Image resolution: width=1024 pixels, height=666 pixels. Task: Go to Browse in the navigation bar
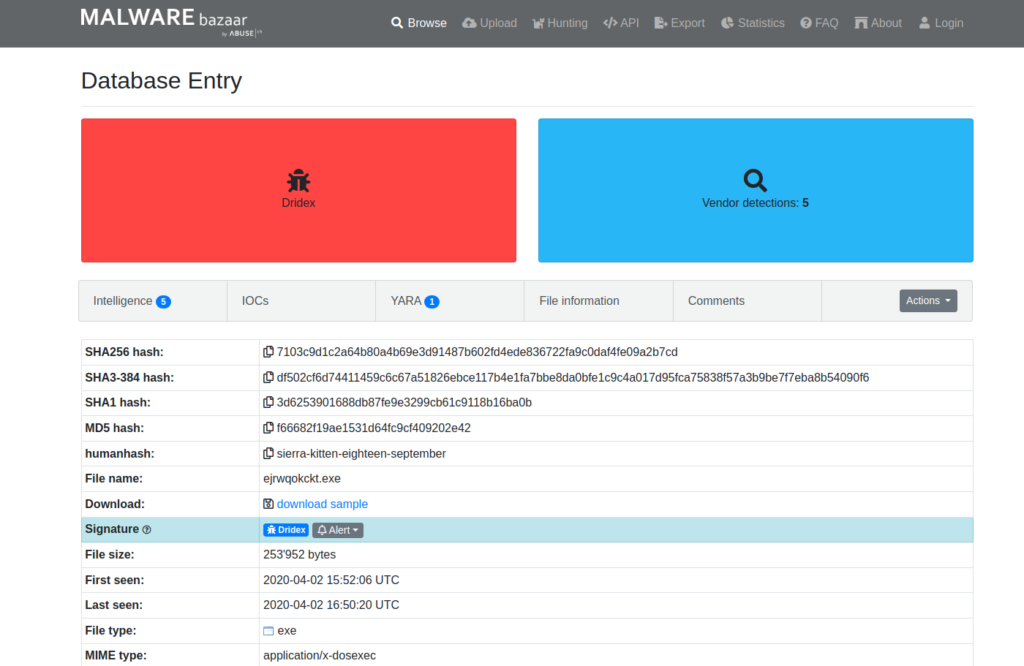click(419, 23)
